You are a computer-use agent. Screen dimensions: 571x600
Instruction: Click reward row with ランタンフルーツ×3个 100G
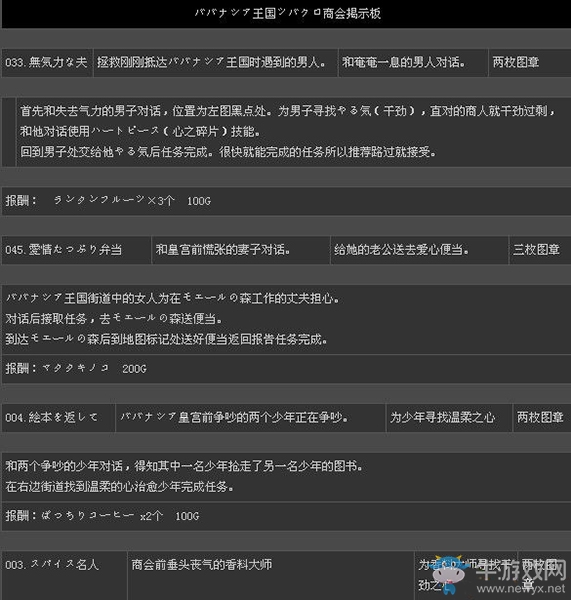[x=286, y=201]
